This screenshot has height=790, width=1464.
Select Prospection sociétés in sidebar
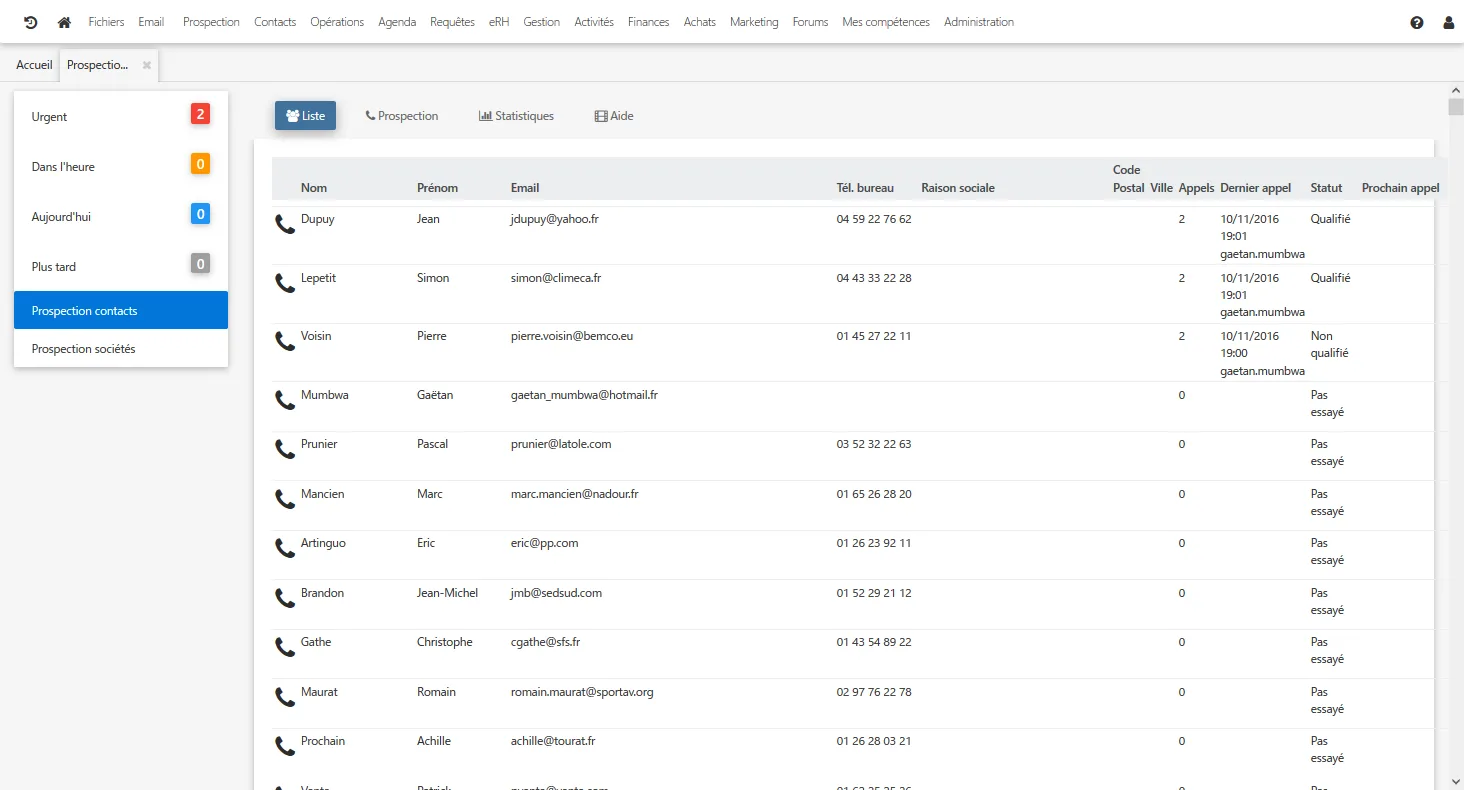[x=121, y=349]
